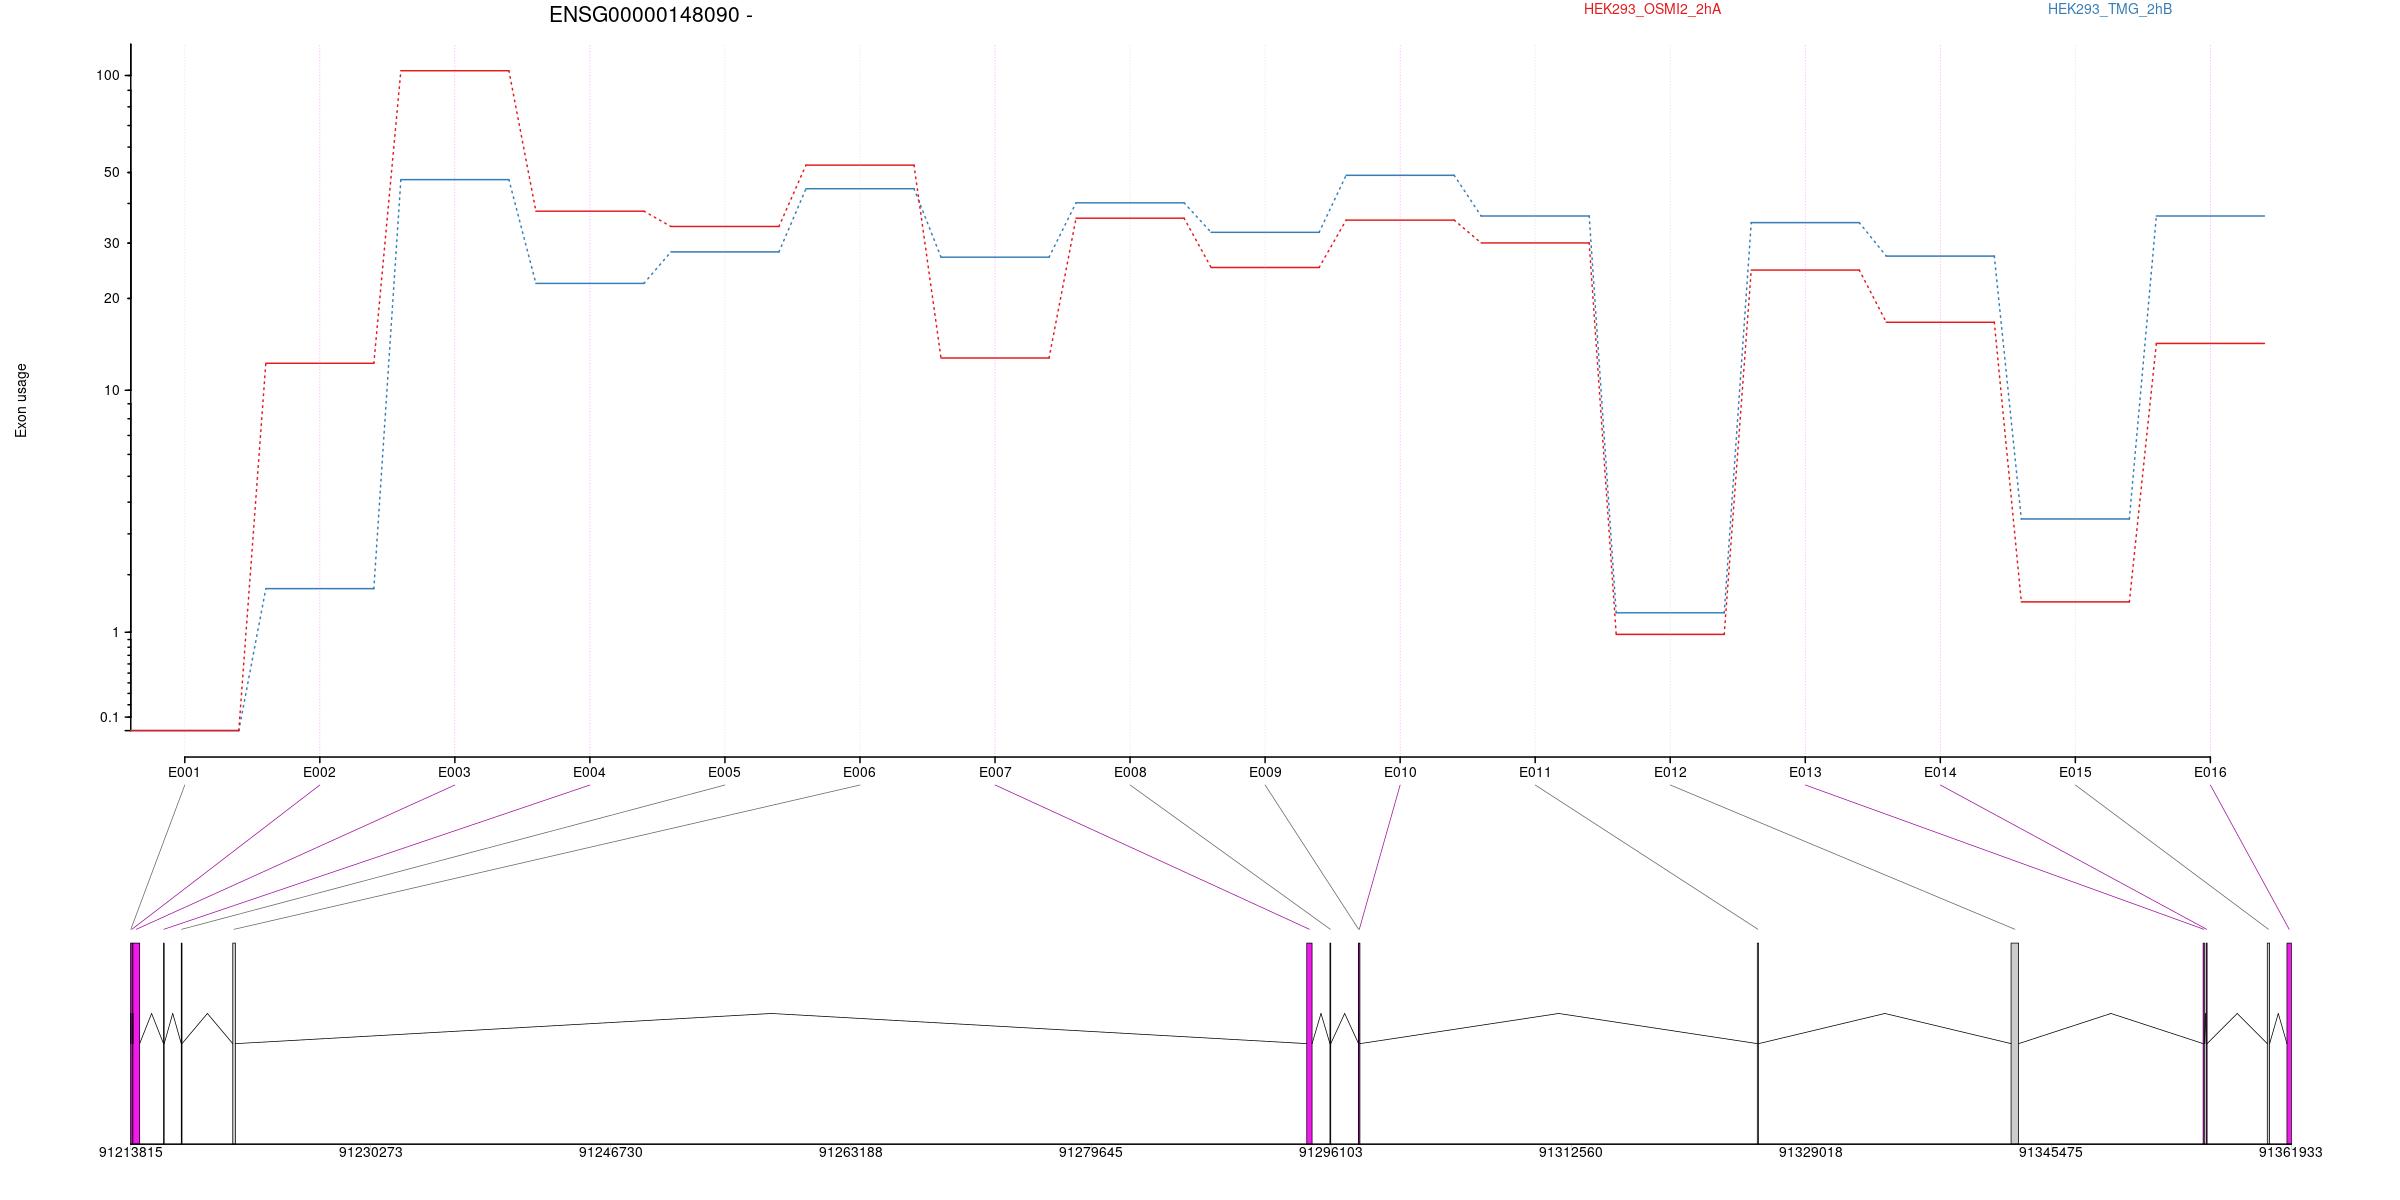This screenshot has width=2400, height=1200.
Task: Click exon label E002
Action: (319, 772)
